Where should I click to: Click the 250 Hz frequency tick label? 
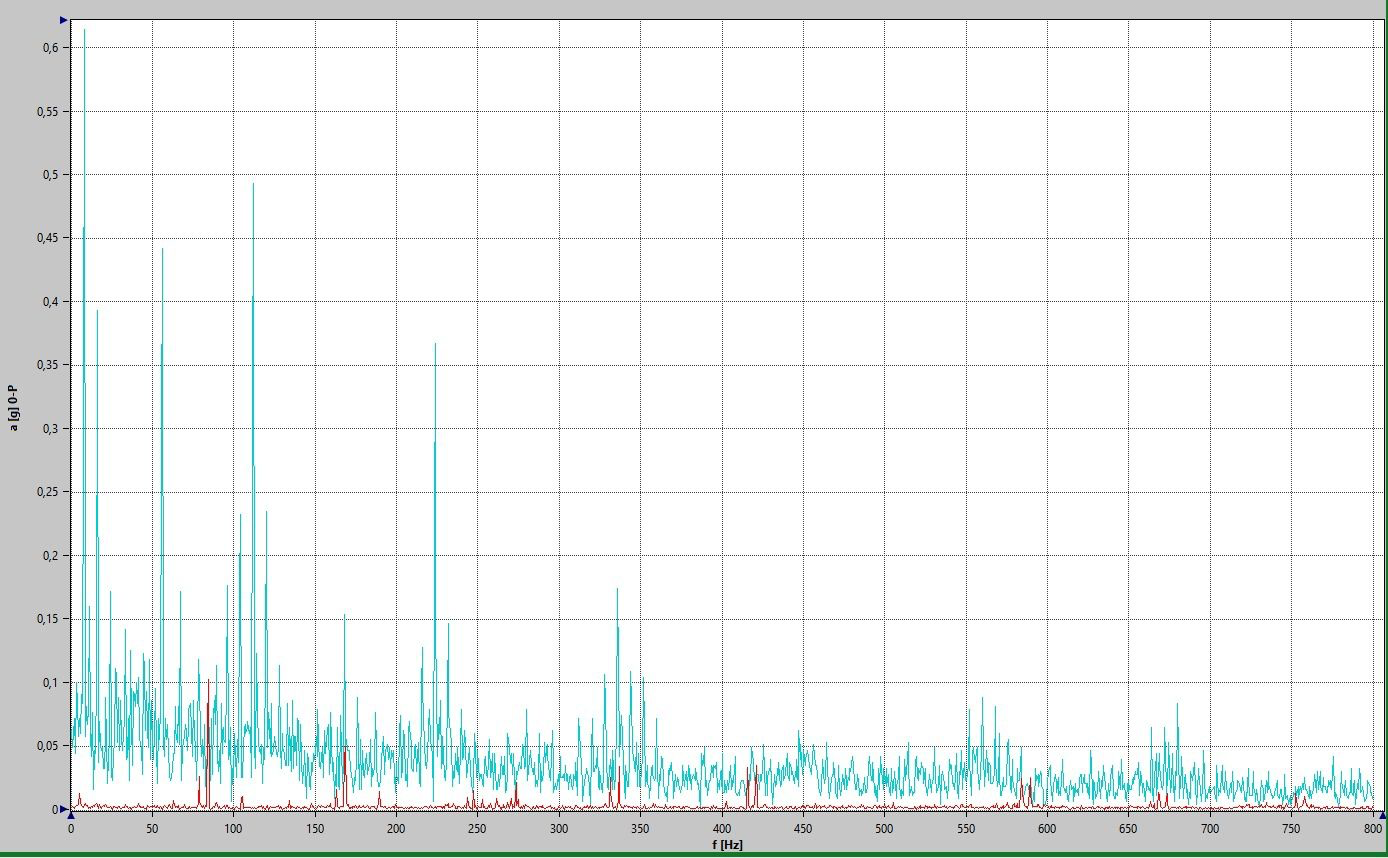[x=477, y=829]
